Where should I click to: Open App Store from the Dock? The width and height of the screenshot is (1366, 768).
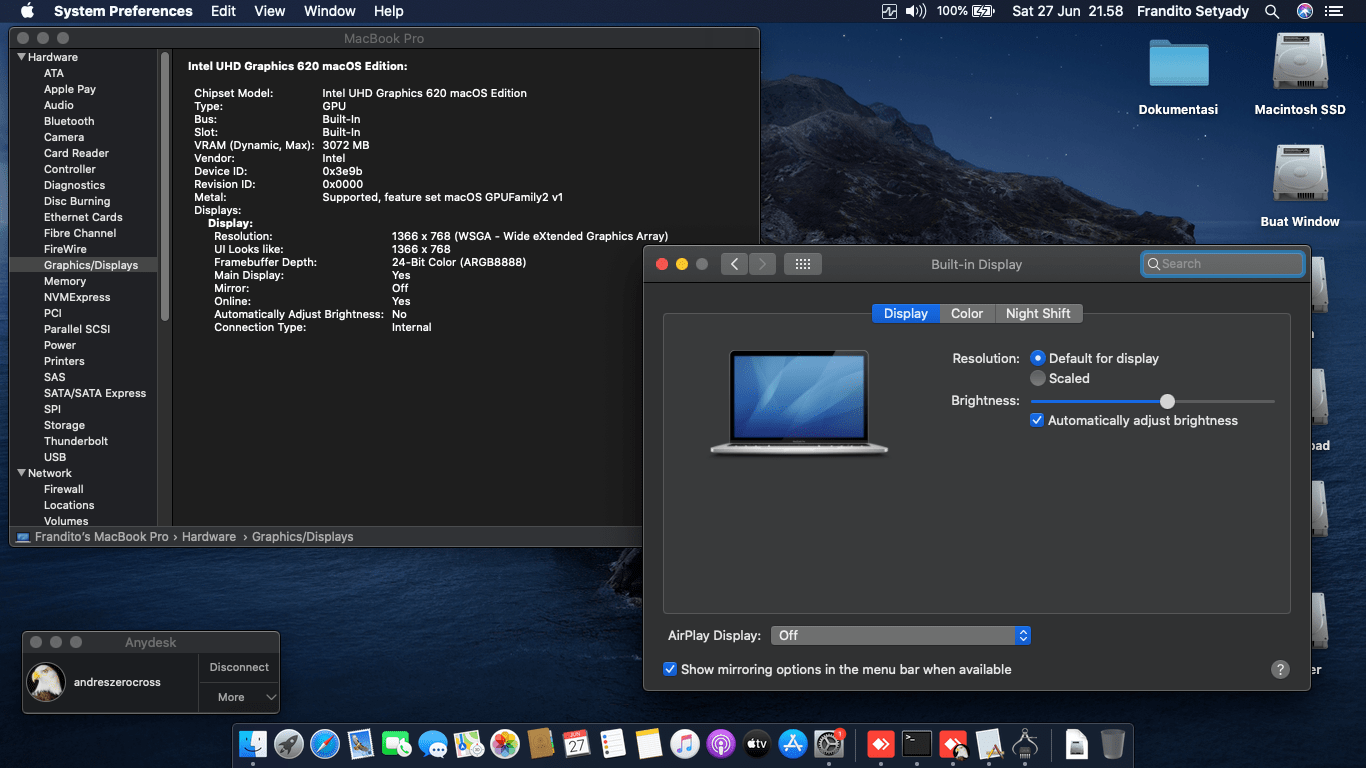click(793, 744)
